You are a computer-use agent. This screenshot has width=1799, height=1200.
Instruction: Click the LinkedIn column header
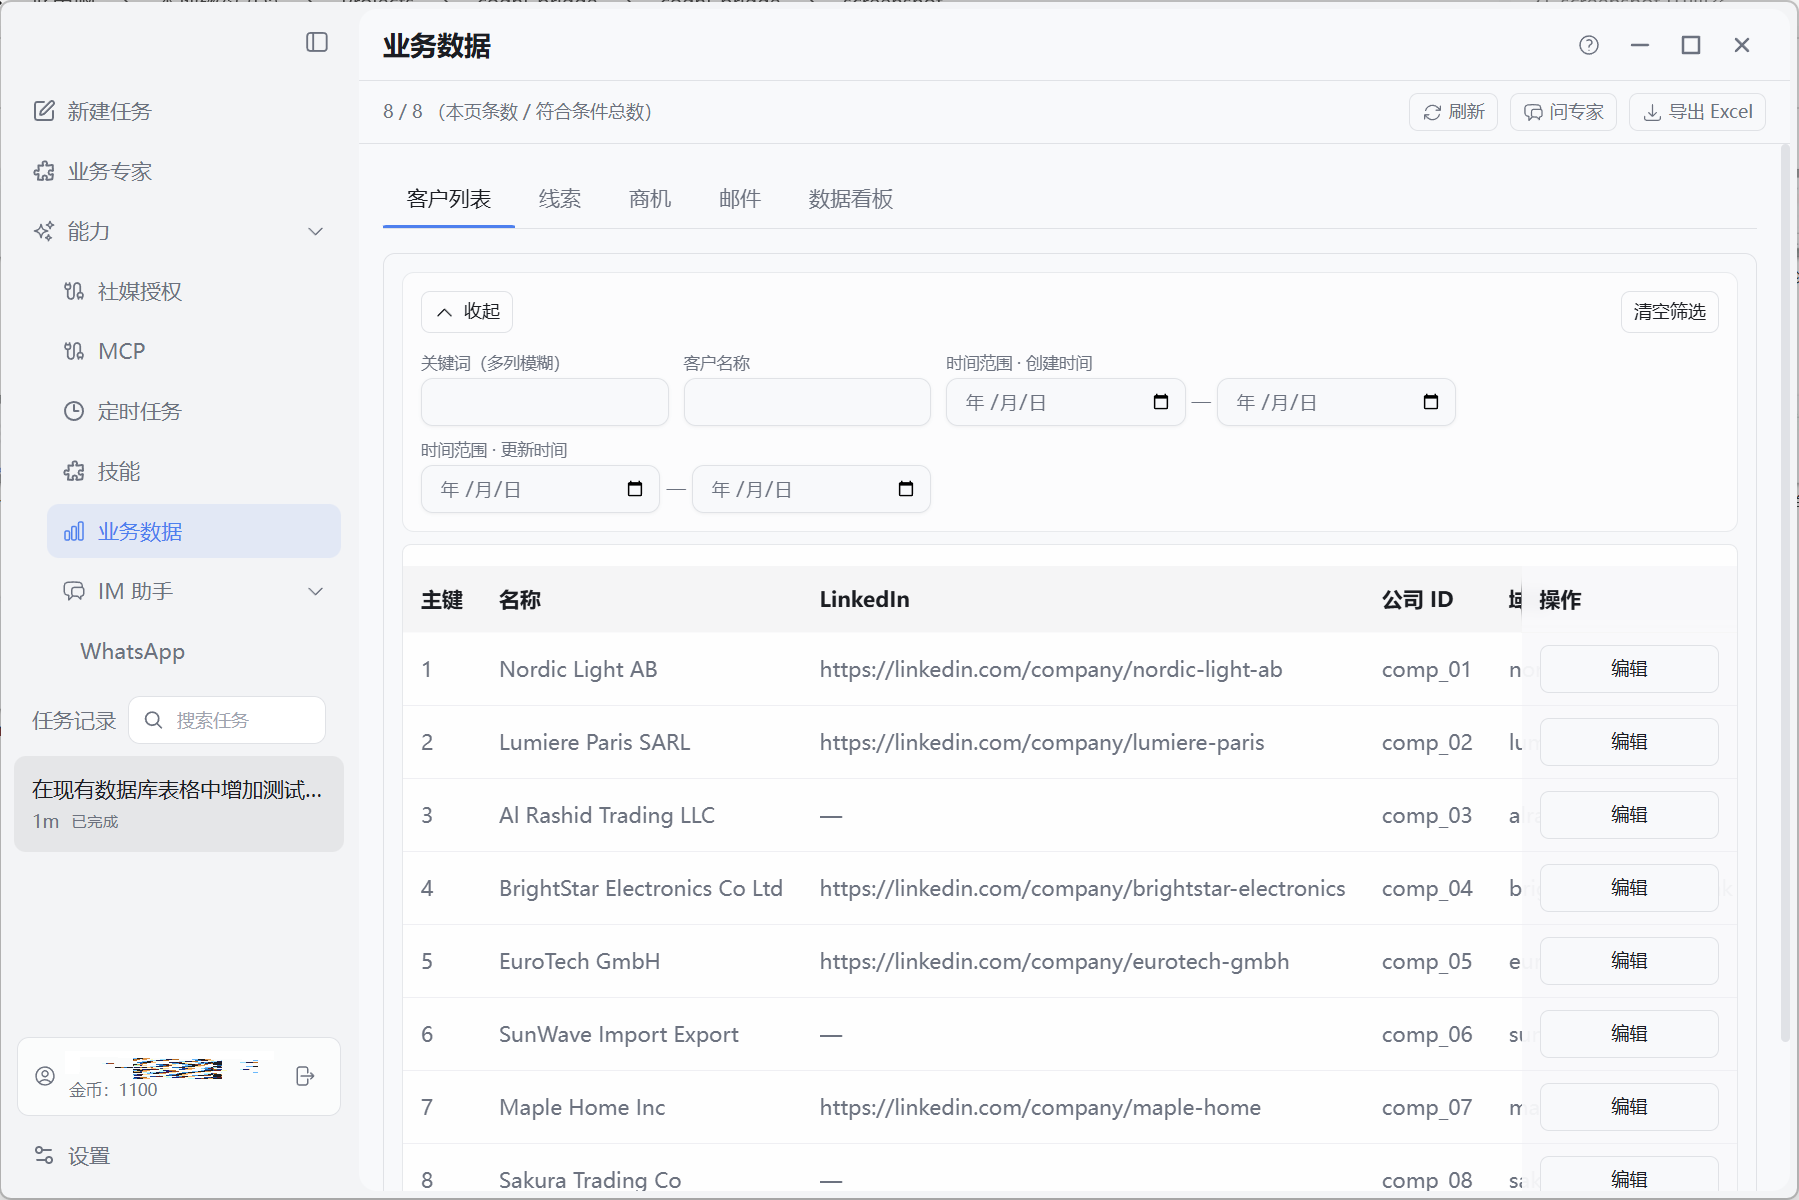tap(865, 599)
